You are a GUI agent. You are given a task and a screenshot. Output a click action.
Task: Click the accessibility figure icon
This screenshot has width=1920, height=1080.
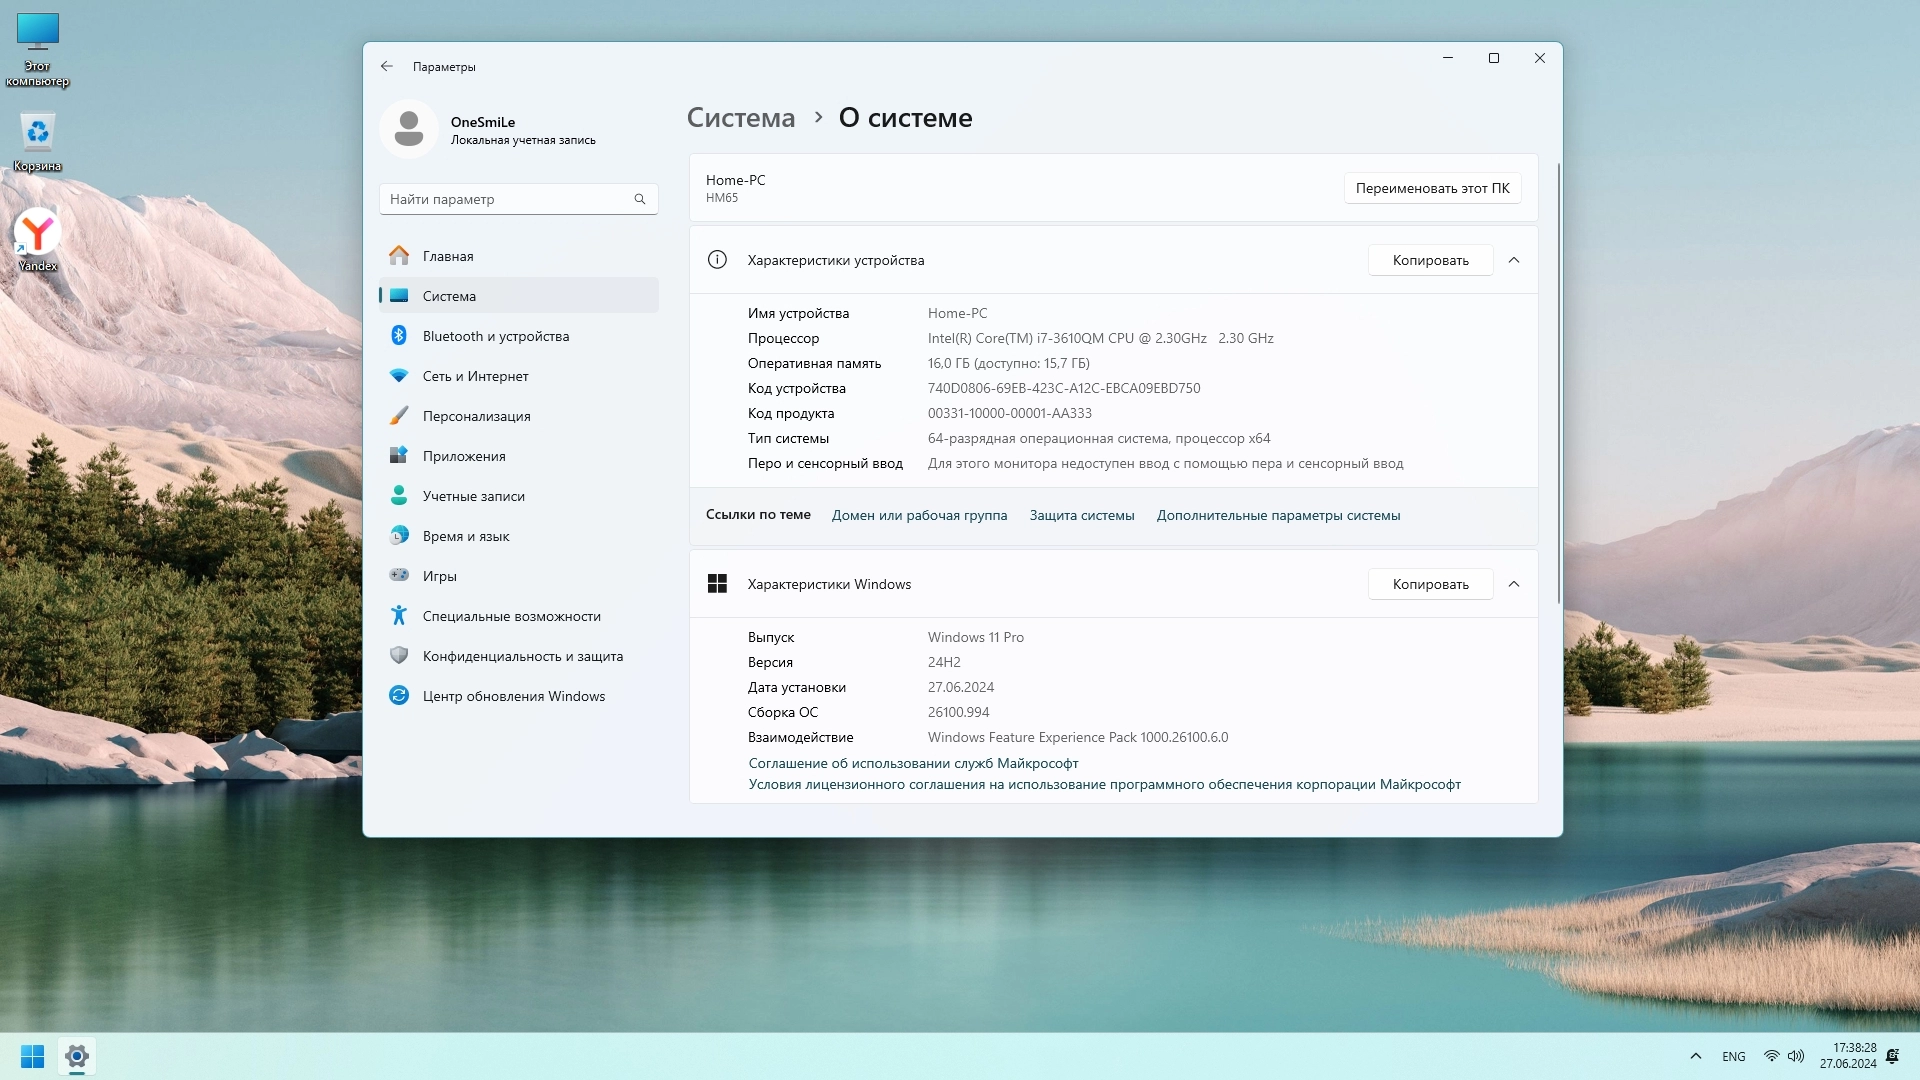pos(399,616)
